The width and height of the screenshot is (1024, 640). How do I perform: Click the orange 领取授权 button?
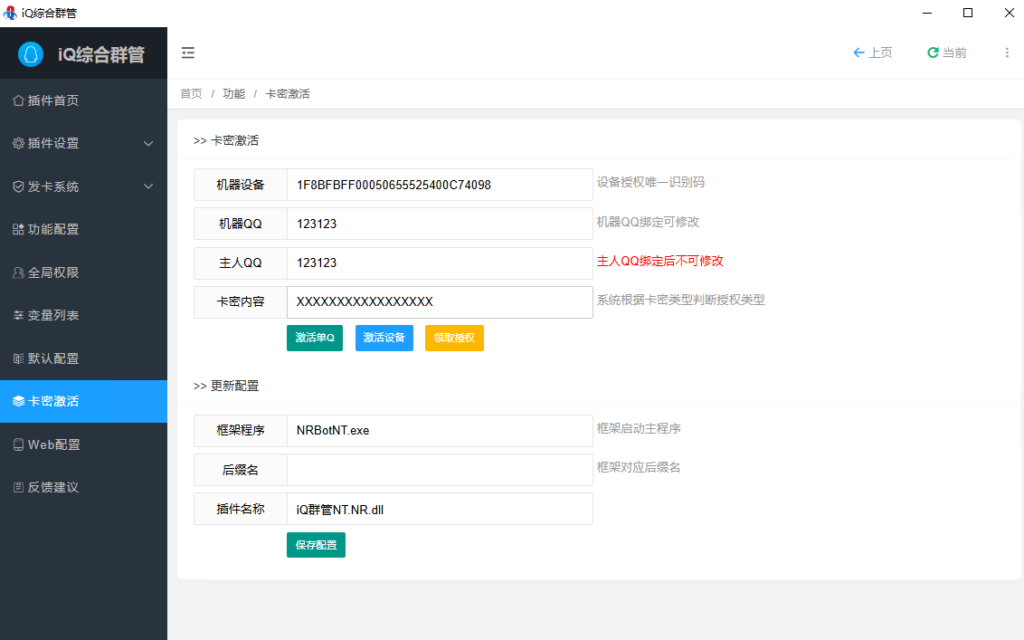(455, 338)
